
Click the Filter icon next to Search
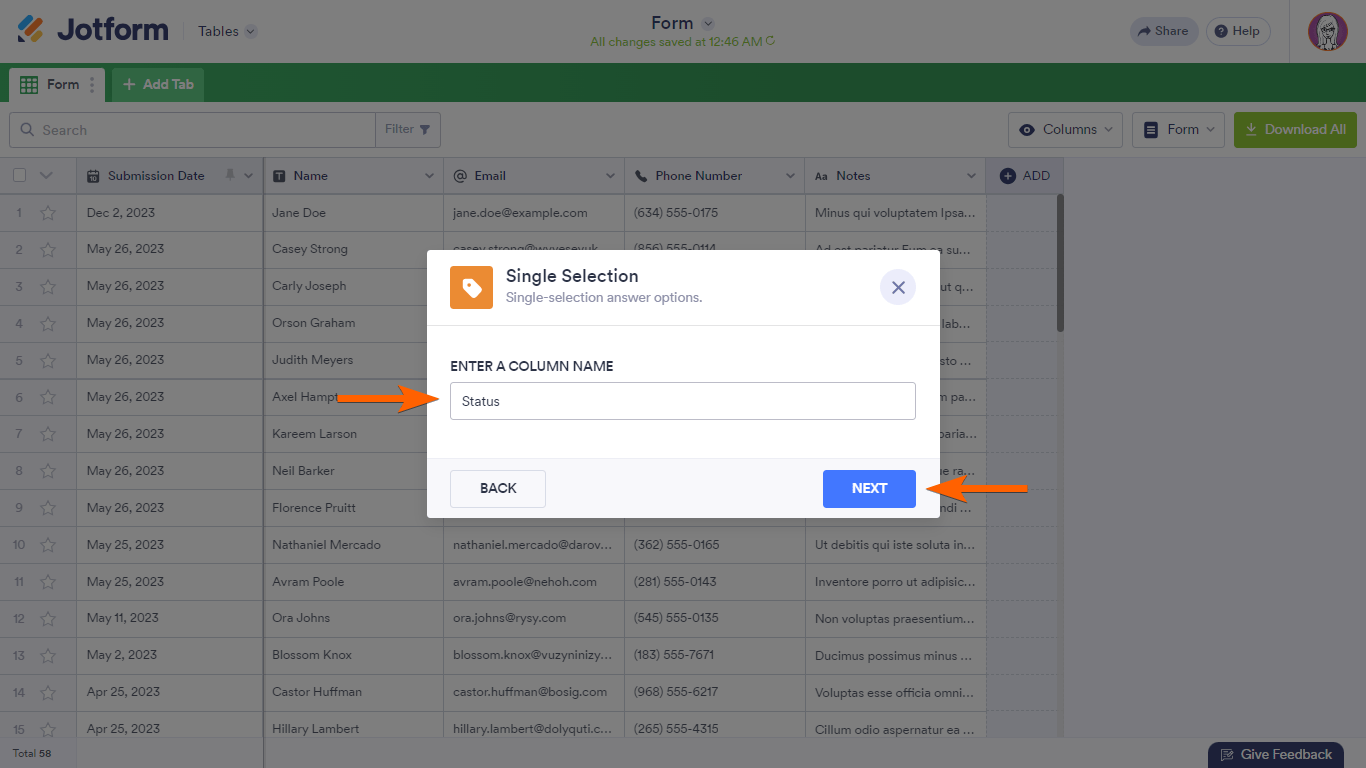click(x=424, y=129)
